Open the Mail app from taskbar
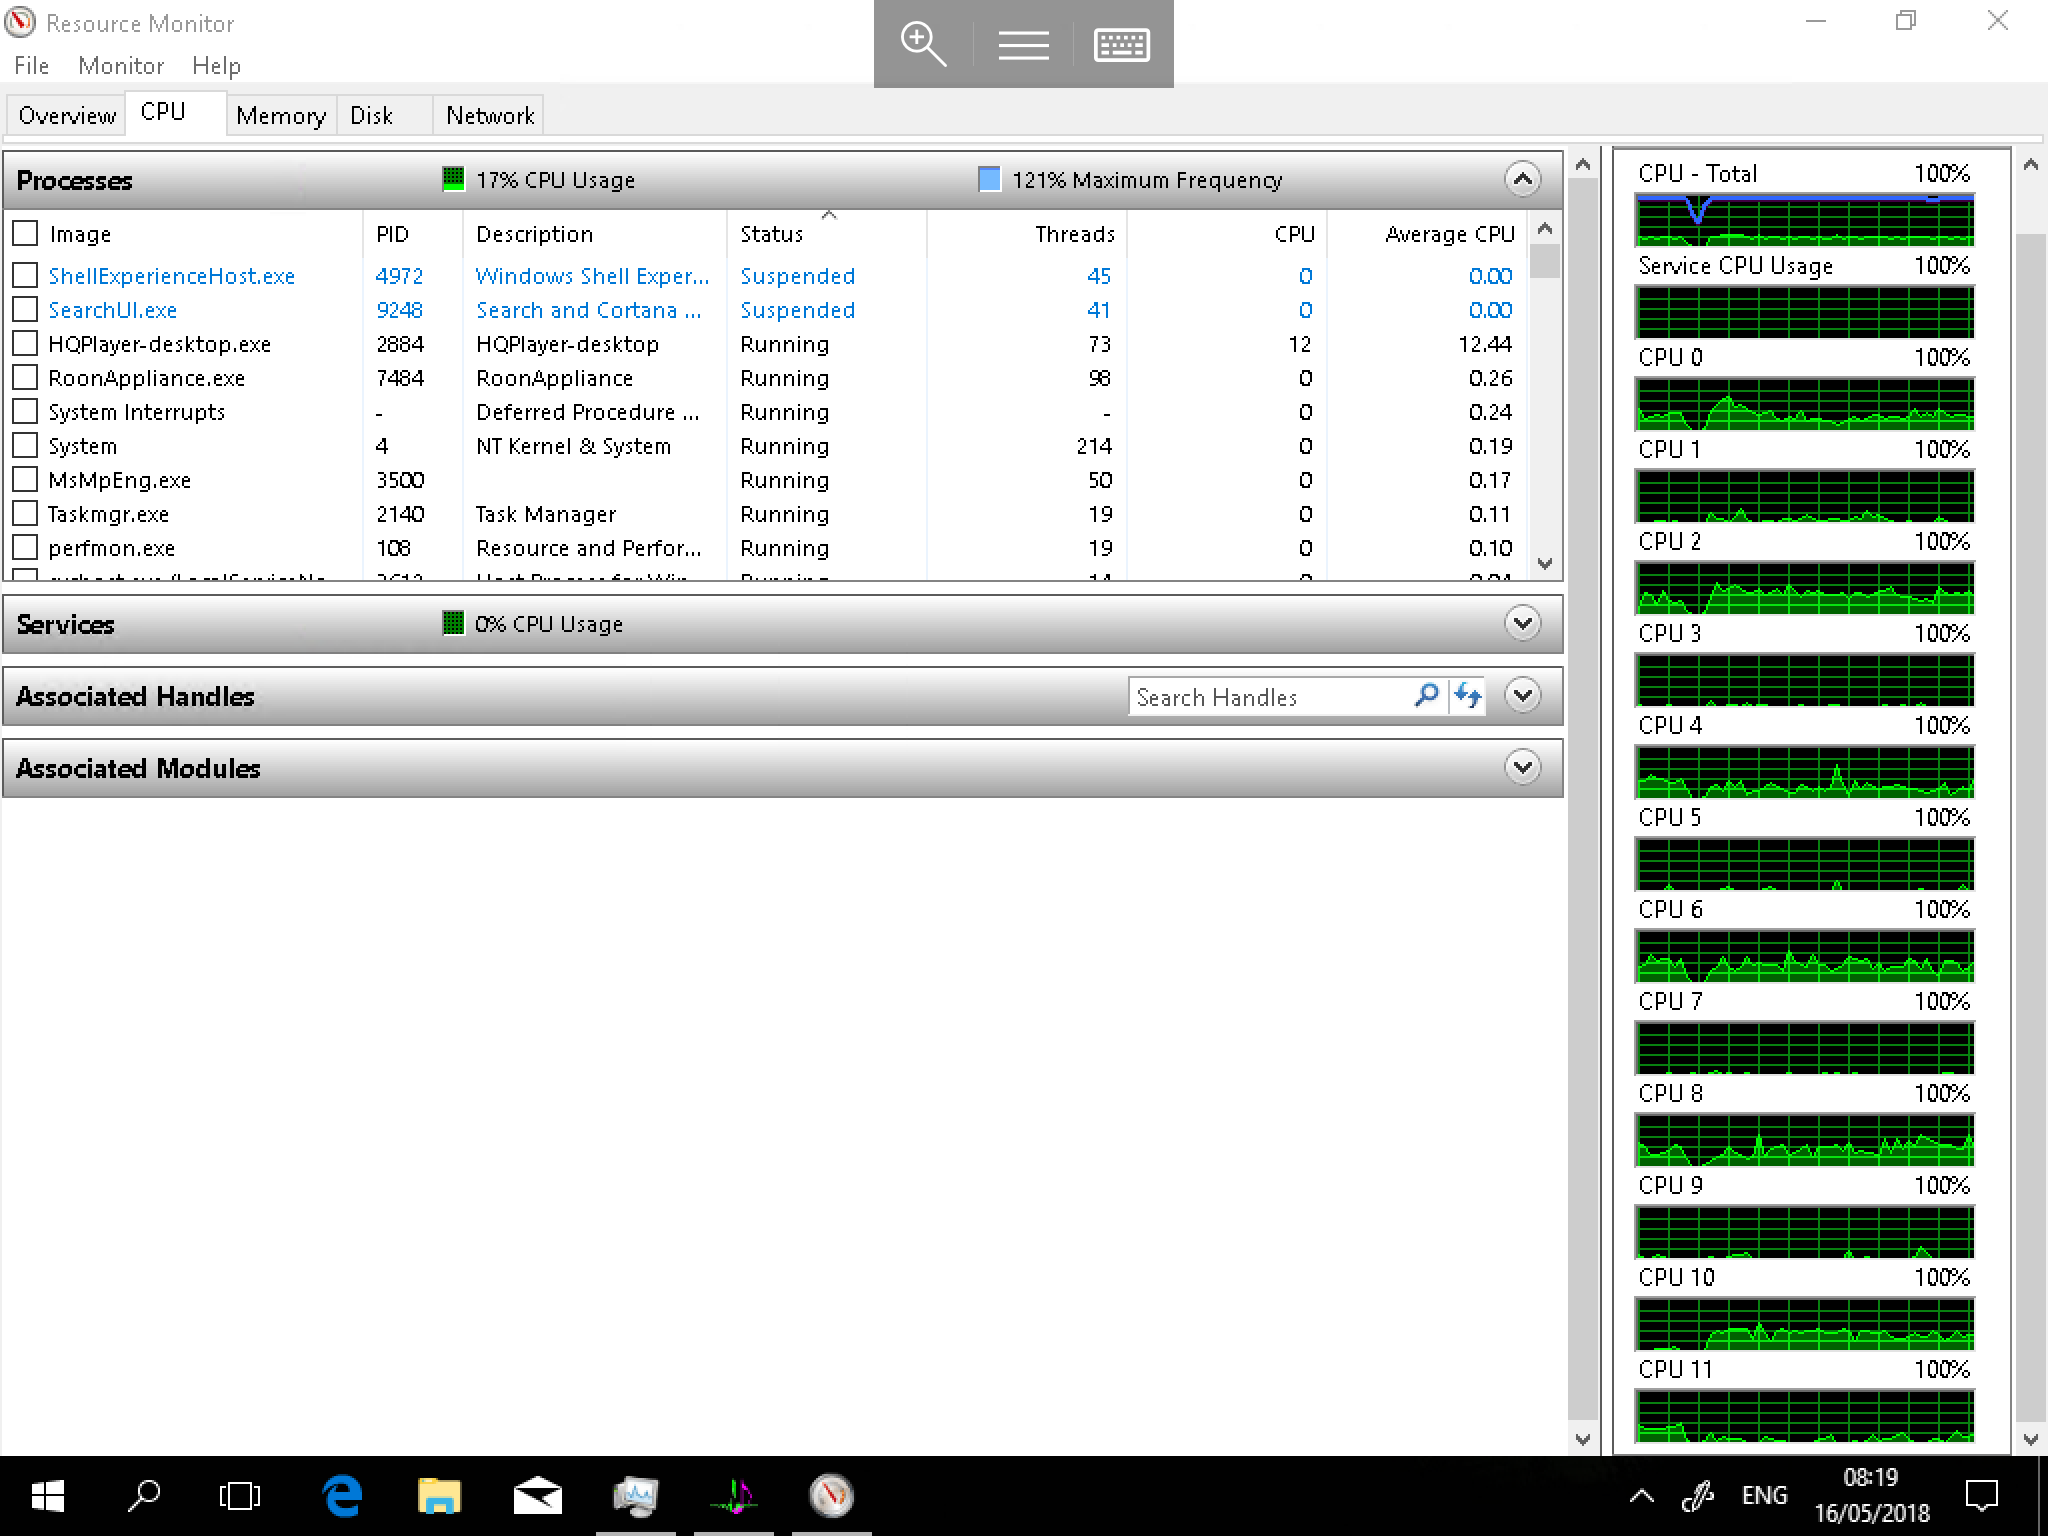The width and height of the screenshot is (2048, 1536). pos(537,1496)
